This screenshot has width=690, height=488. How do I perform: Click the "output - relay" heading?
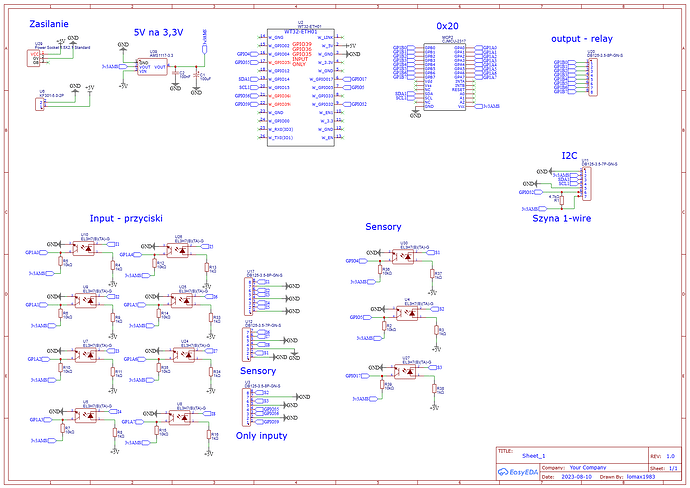click(582, 39)
